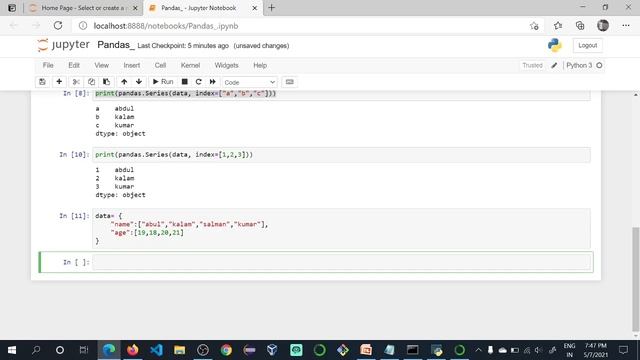Open the Cell menu
This screenshot has width=640, height=360.
tap(160, 65)
